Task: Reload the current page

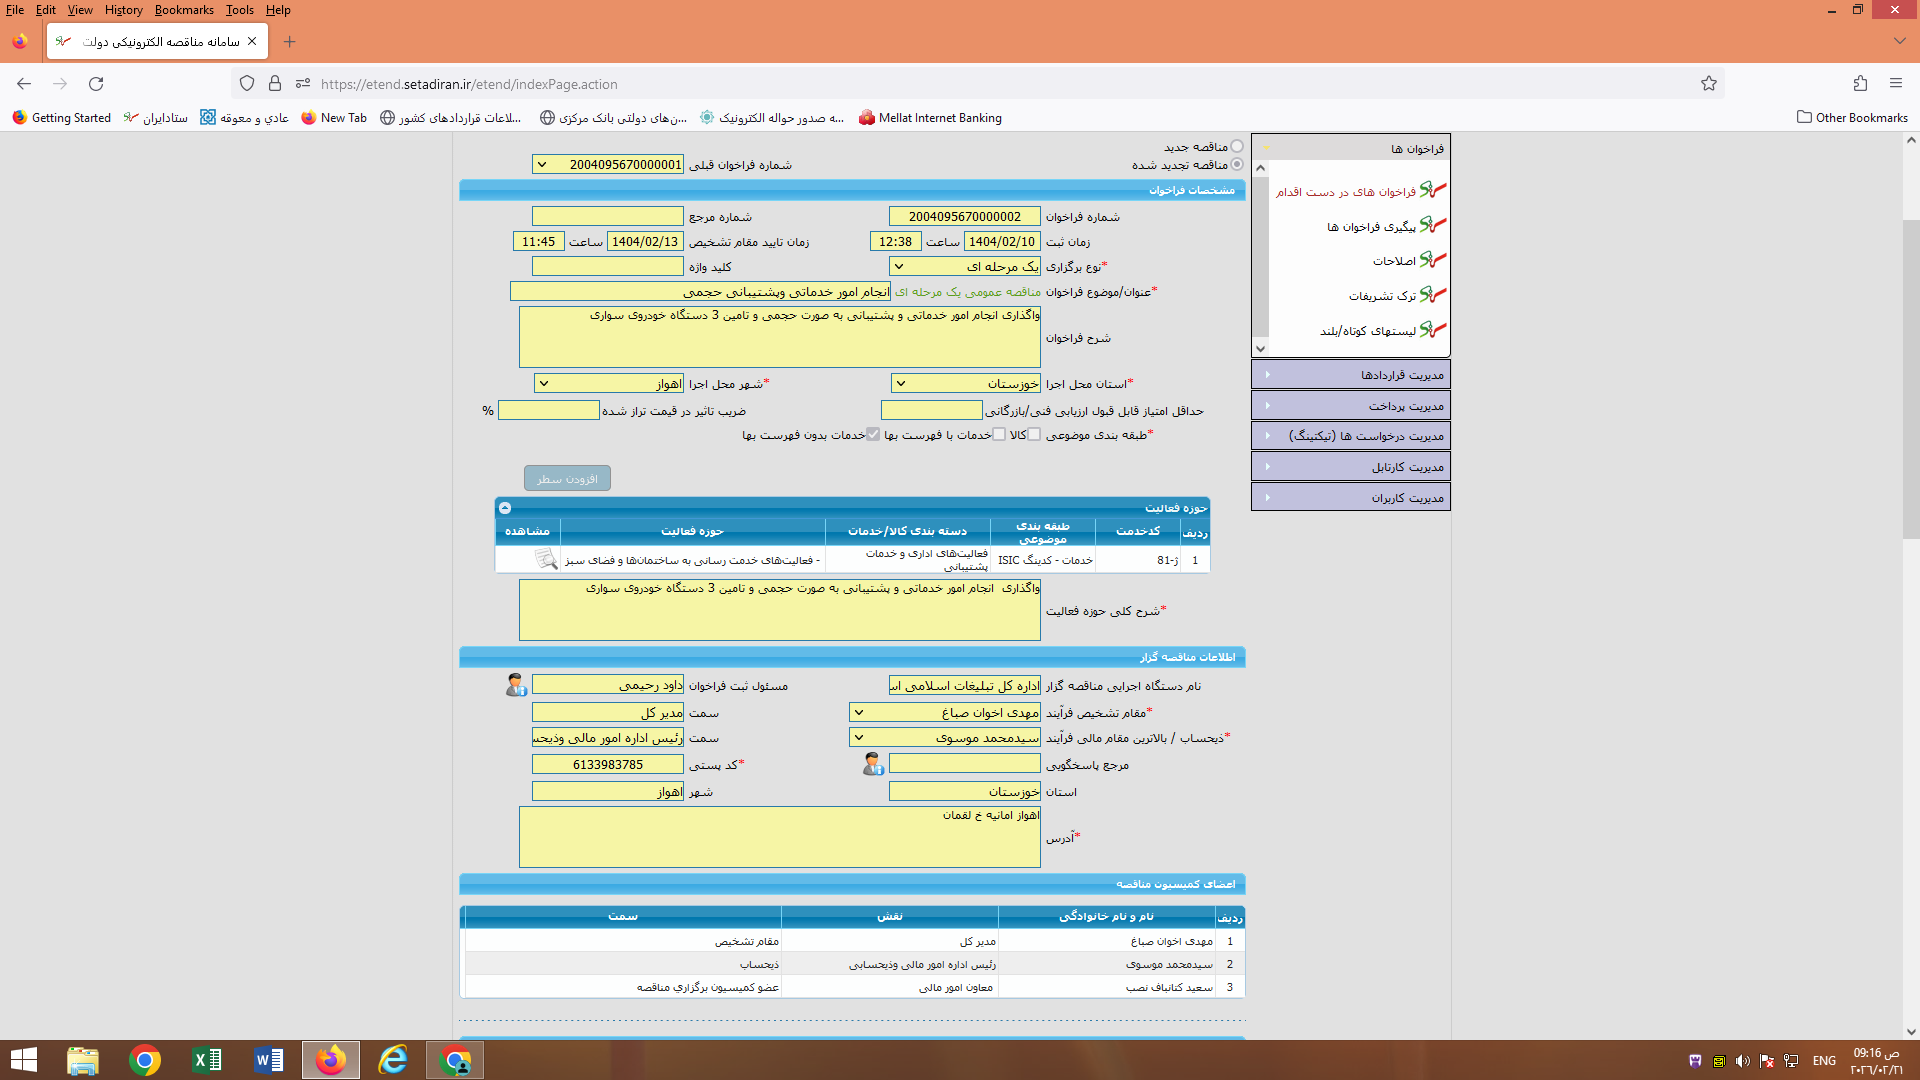Action: click(96, 84)
